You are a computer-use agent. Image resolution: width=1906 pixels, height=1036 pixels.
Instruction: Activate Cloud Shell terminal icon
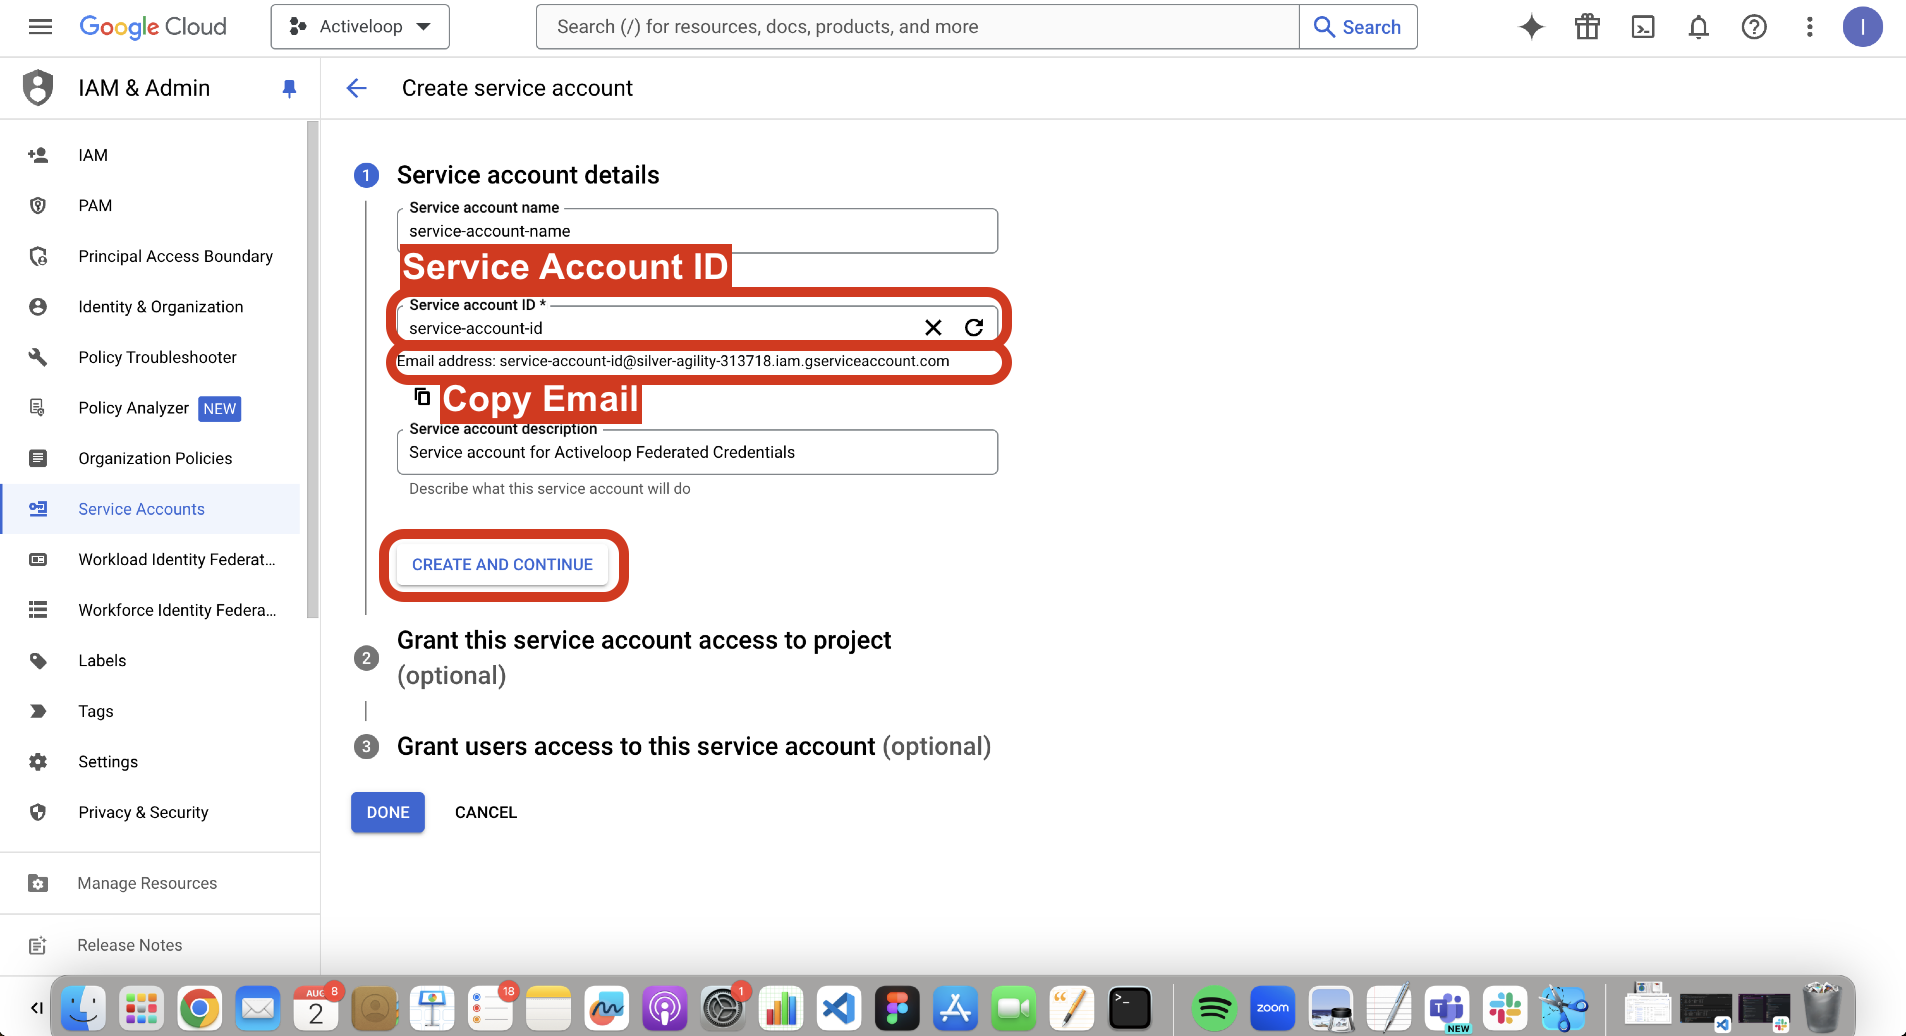[1643, 27]
